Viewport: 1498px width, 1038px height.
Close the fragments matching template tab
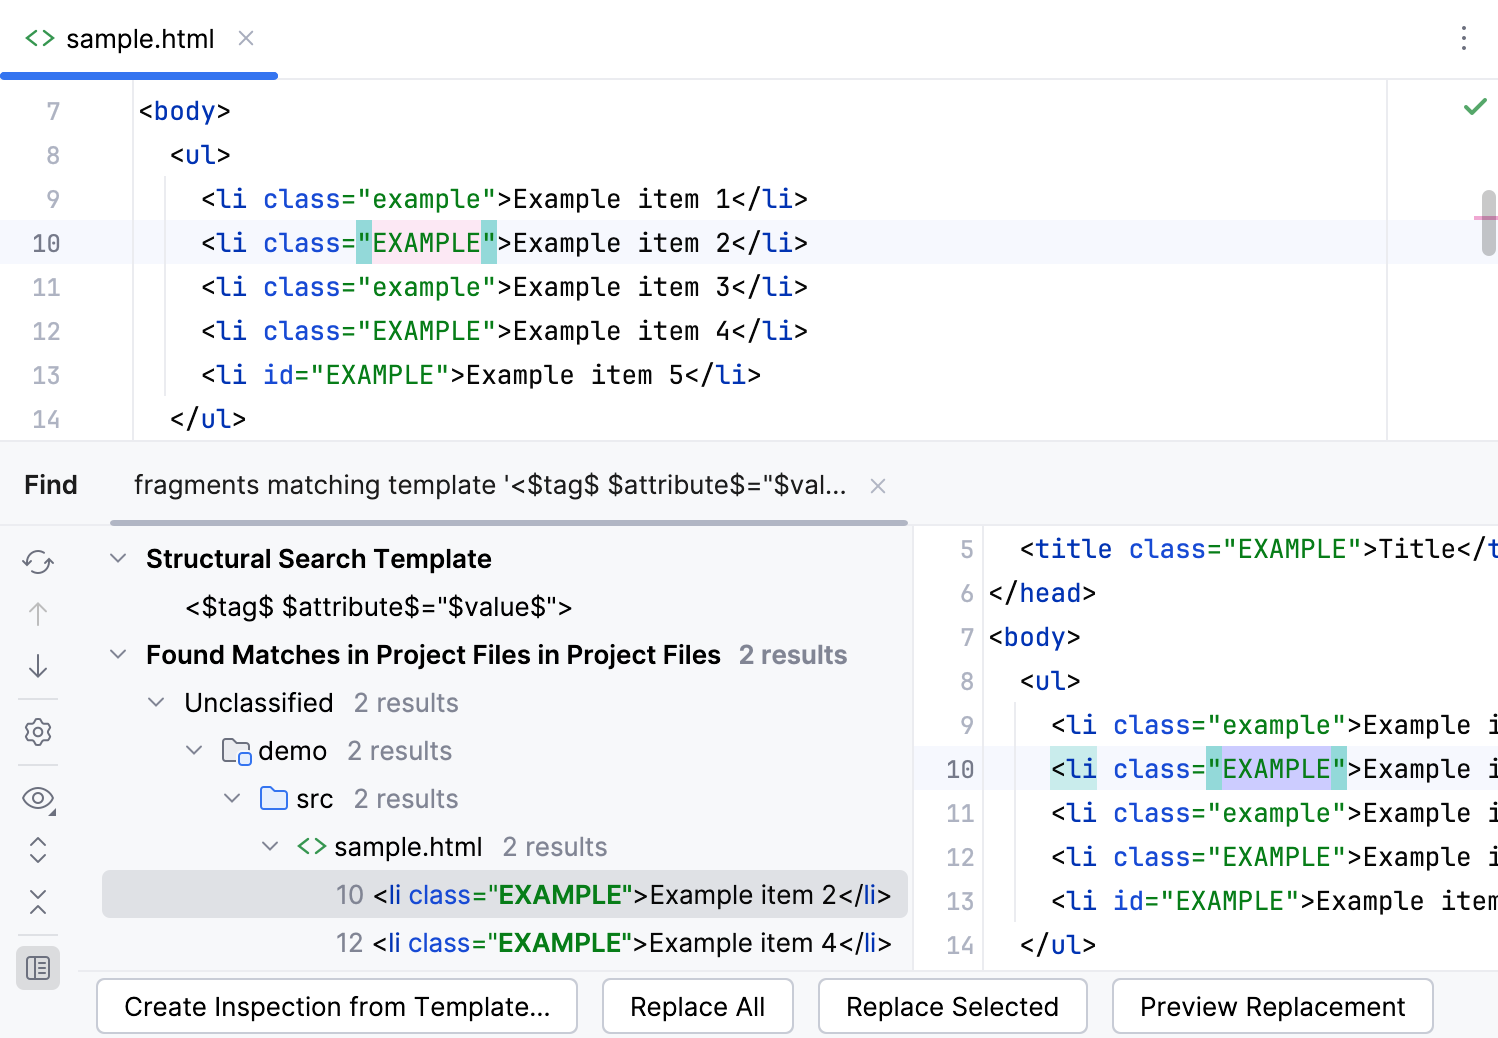878,486
